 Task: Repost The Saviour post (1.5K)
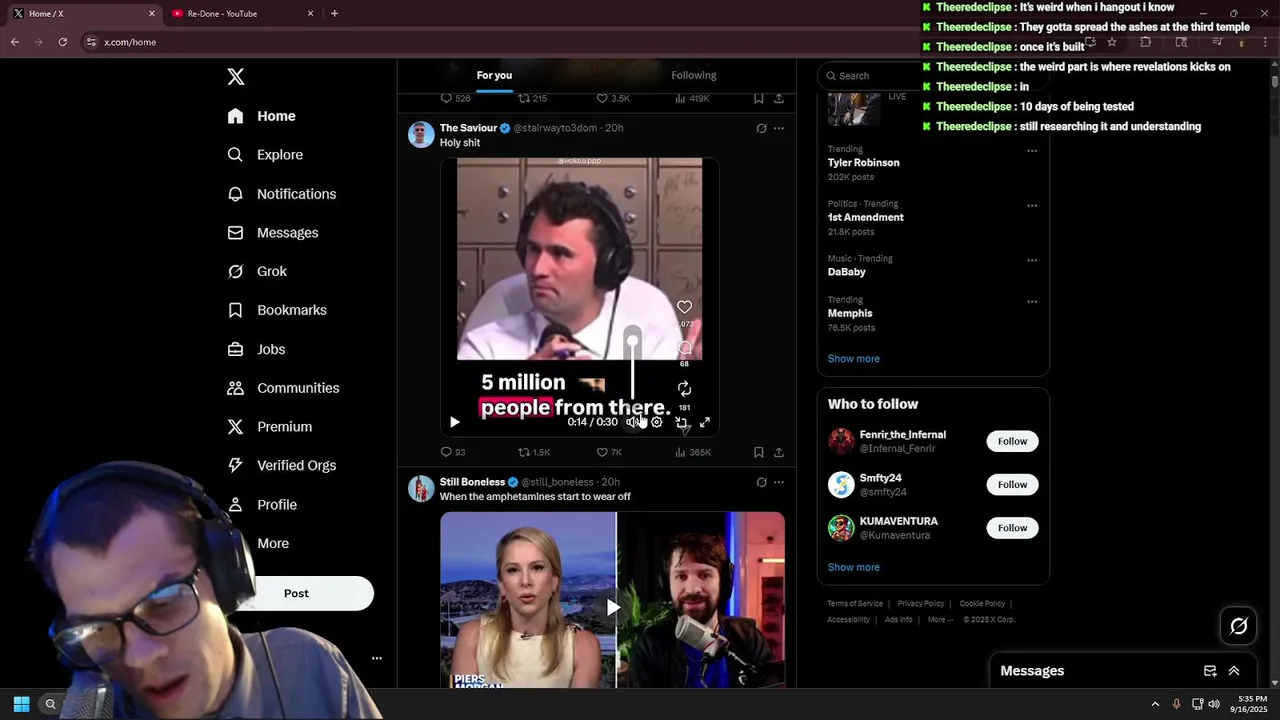pos(534,452)
